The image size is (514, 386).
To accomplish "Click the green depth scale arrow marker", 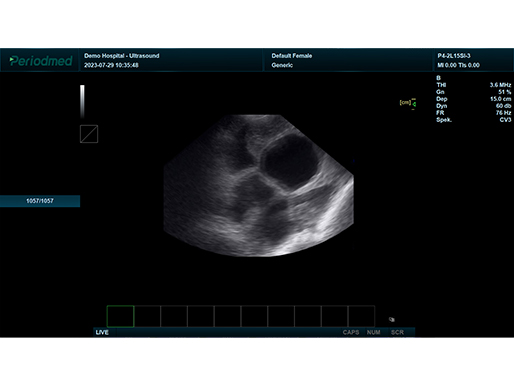I will (x=414, y=104).
